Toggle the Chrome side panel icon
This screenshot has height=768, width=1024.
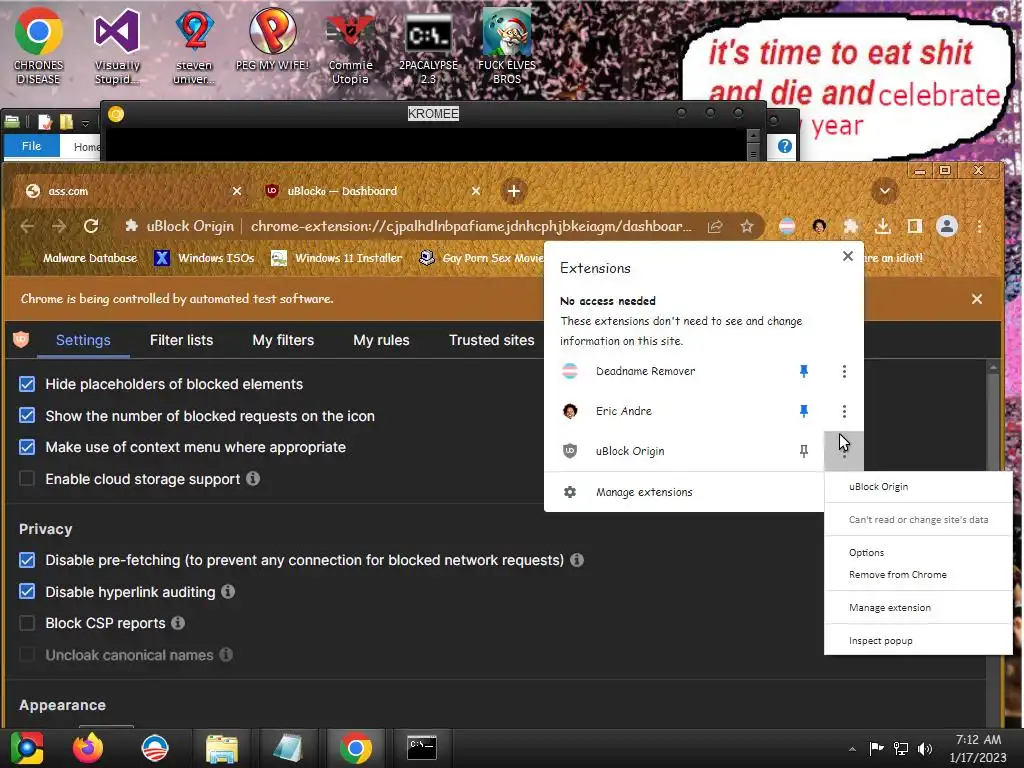pos(914,226)
